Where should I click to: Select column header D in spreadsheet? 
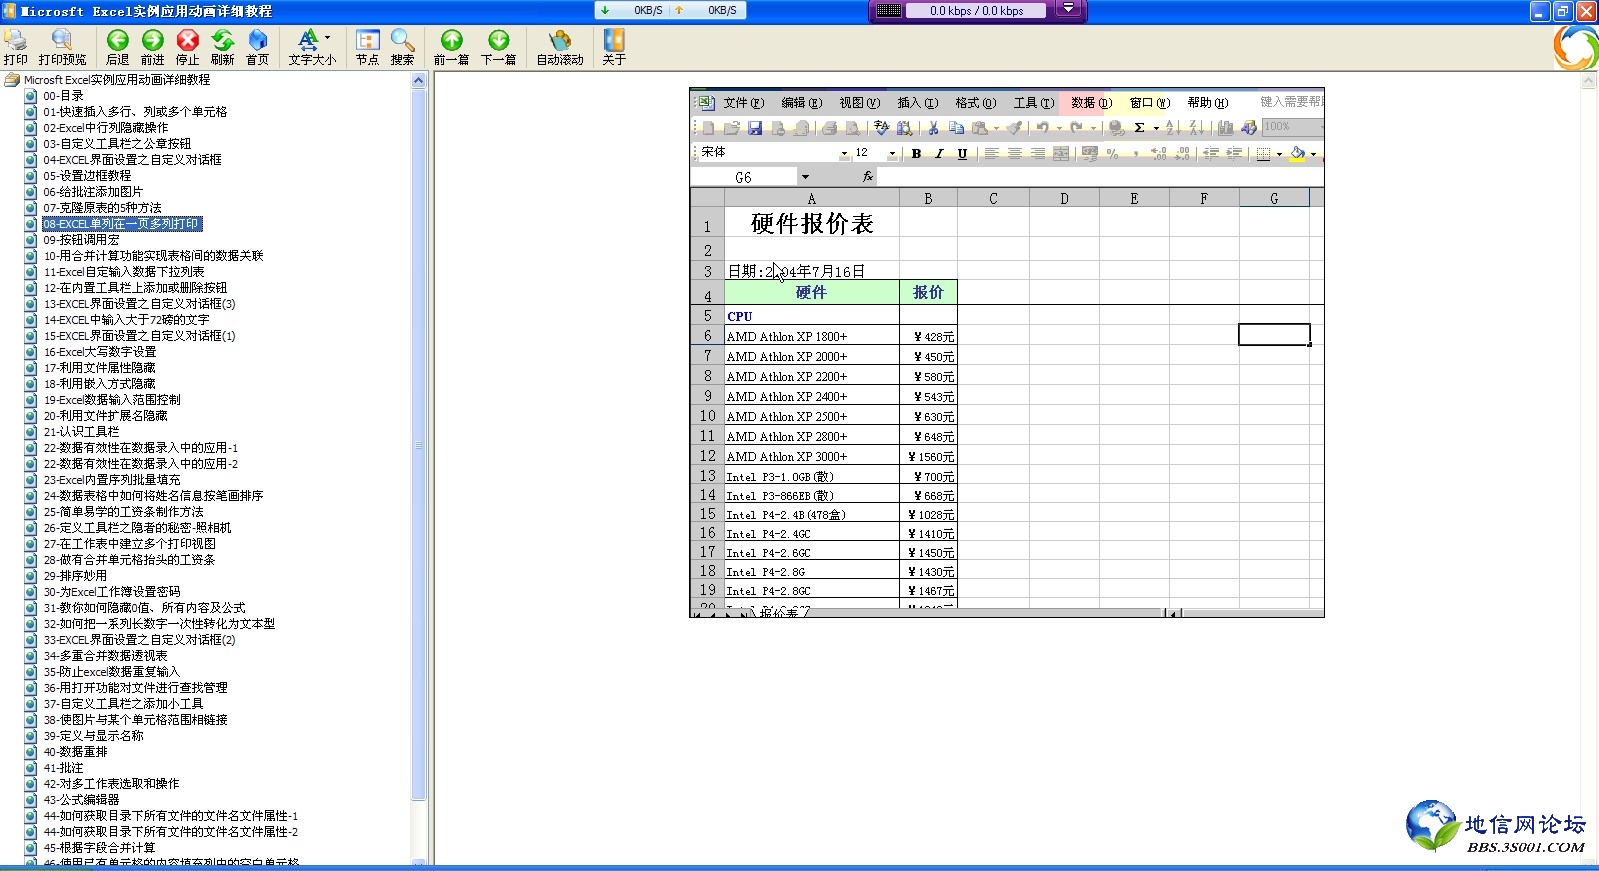(x=1064, y=198)
